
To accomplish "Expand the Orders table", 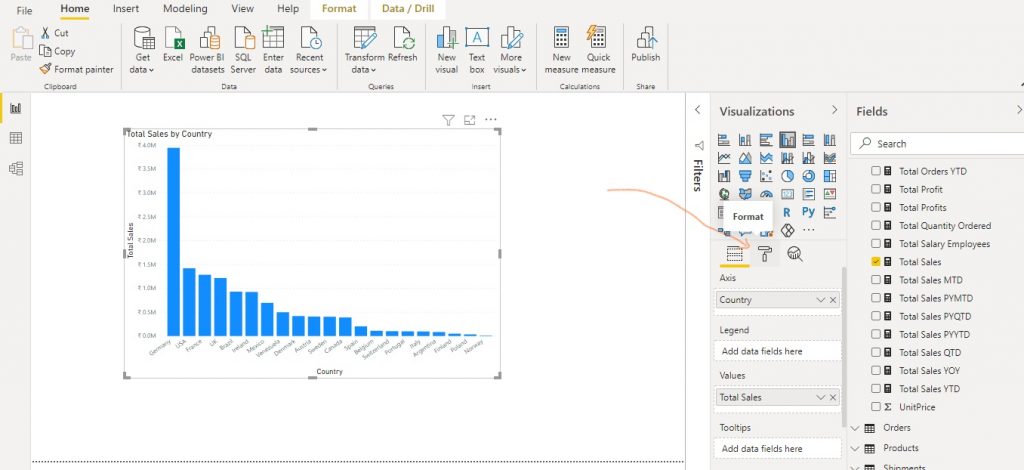I will point(856,428).
